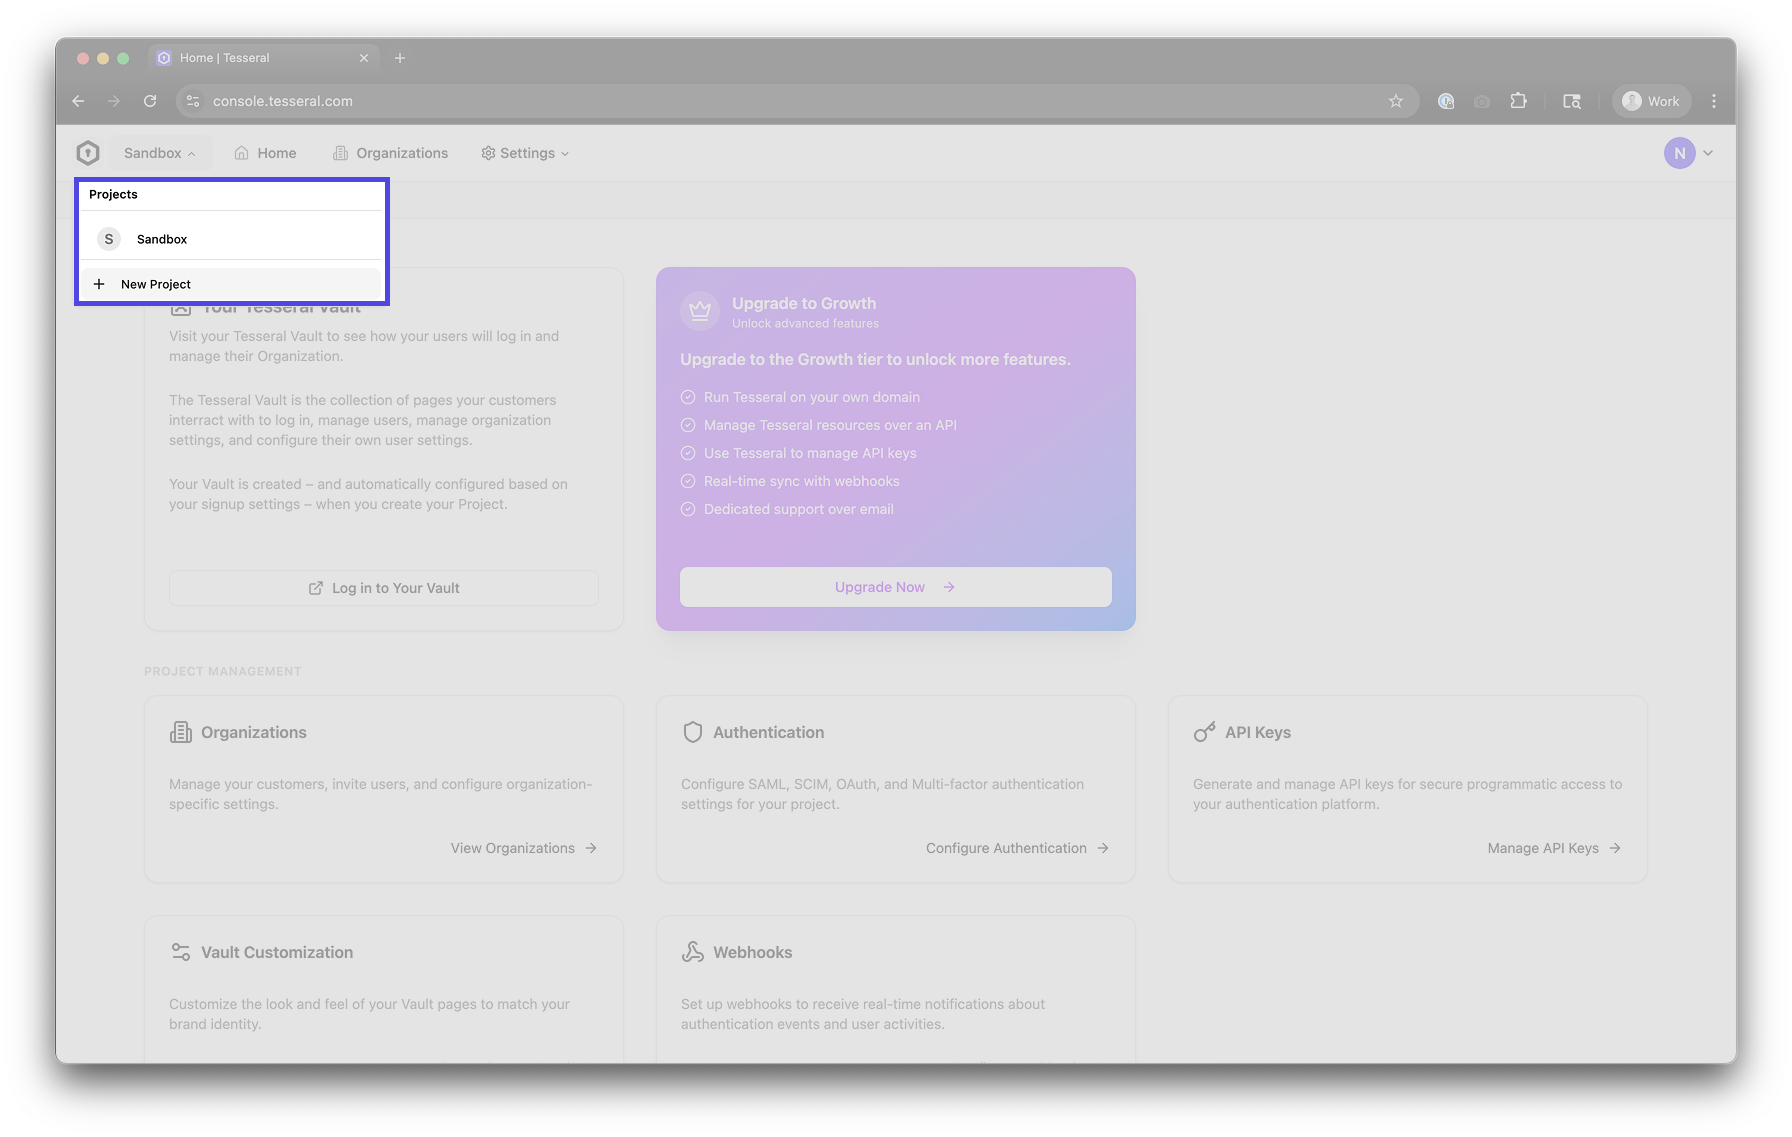
Task: Open the N user avatar menu
Action: pos(1679,153)
